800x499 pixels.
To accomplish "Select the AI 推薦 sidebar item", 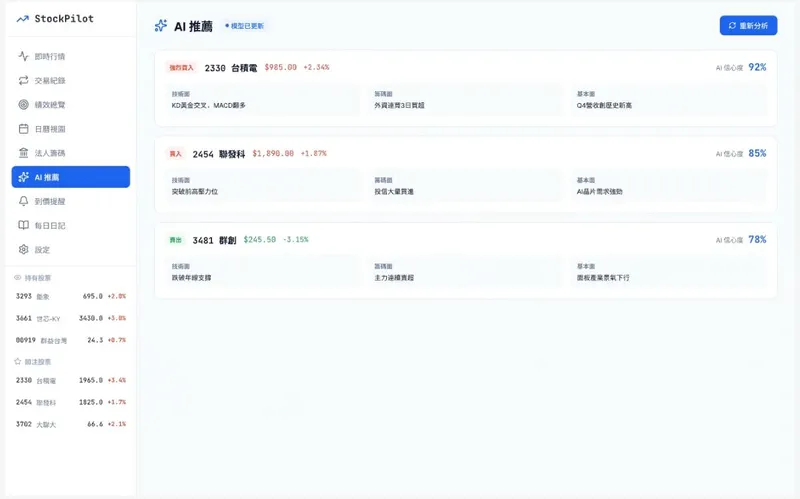I will [x=71, y=177].
